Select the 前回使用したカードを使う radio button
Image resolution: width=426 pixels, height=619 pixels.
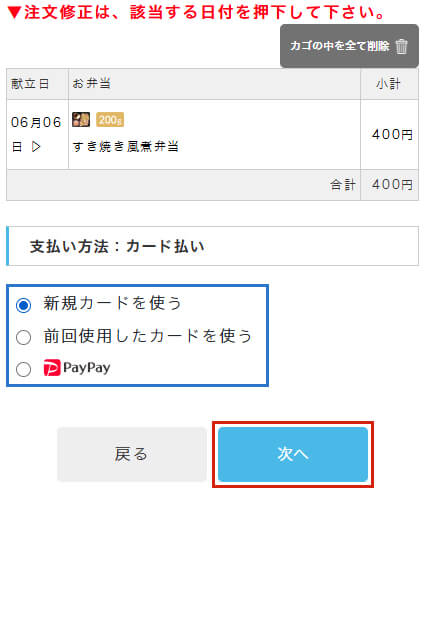click(24, 338)
